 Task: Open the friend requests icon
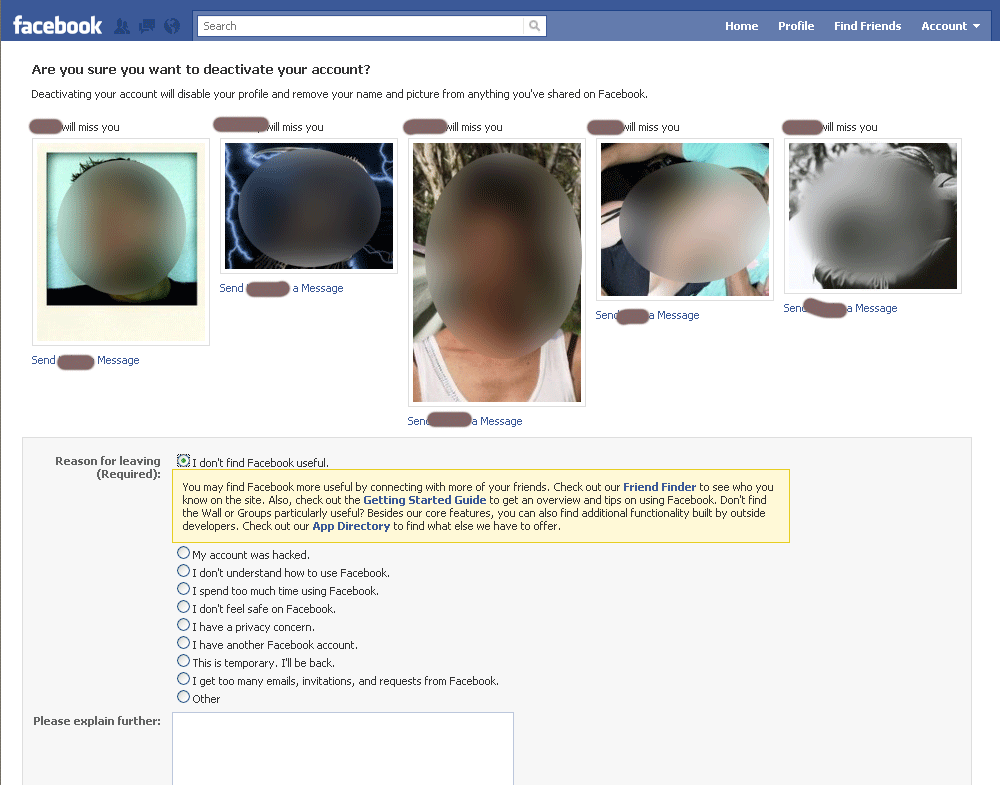(122, 26)
